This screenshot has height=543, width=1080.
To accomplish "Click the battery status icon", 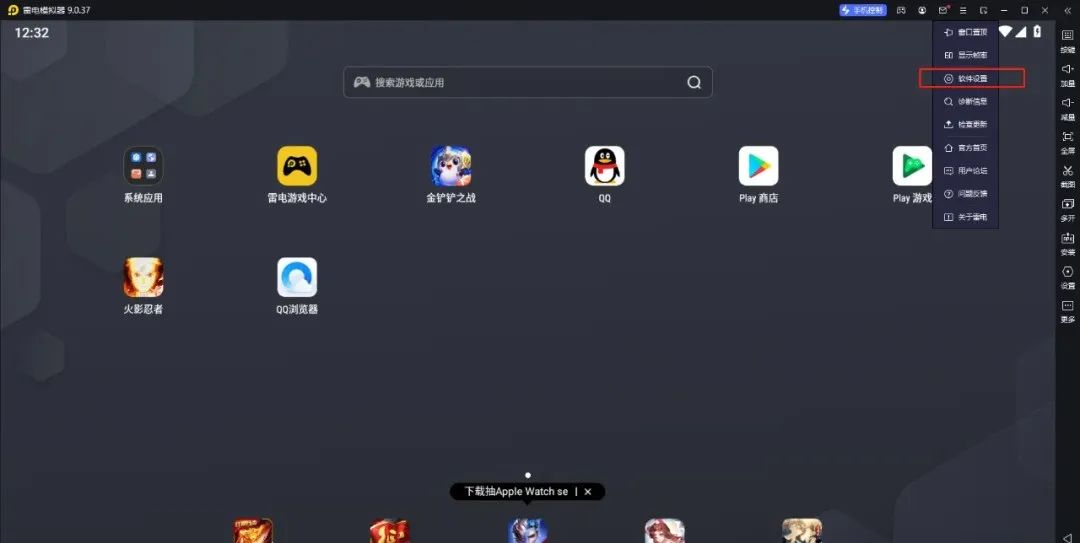I will click(x=1037, y=32).
